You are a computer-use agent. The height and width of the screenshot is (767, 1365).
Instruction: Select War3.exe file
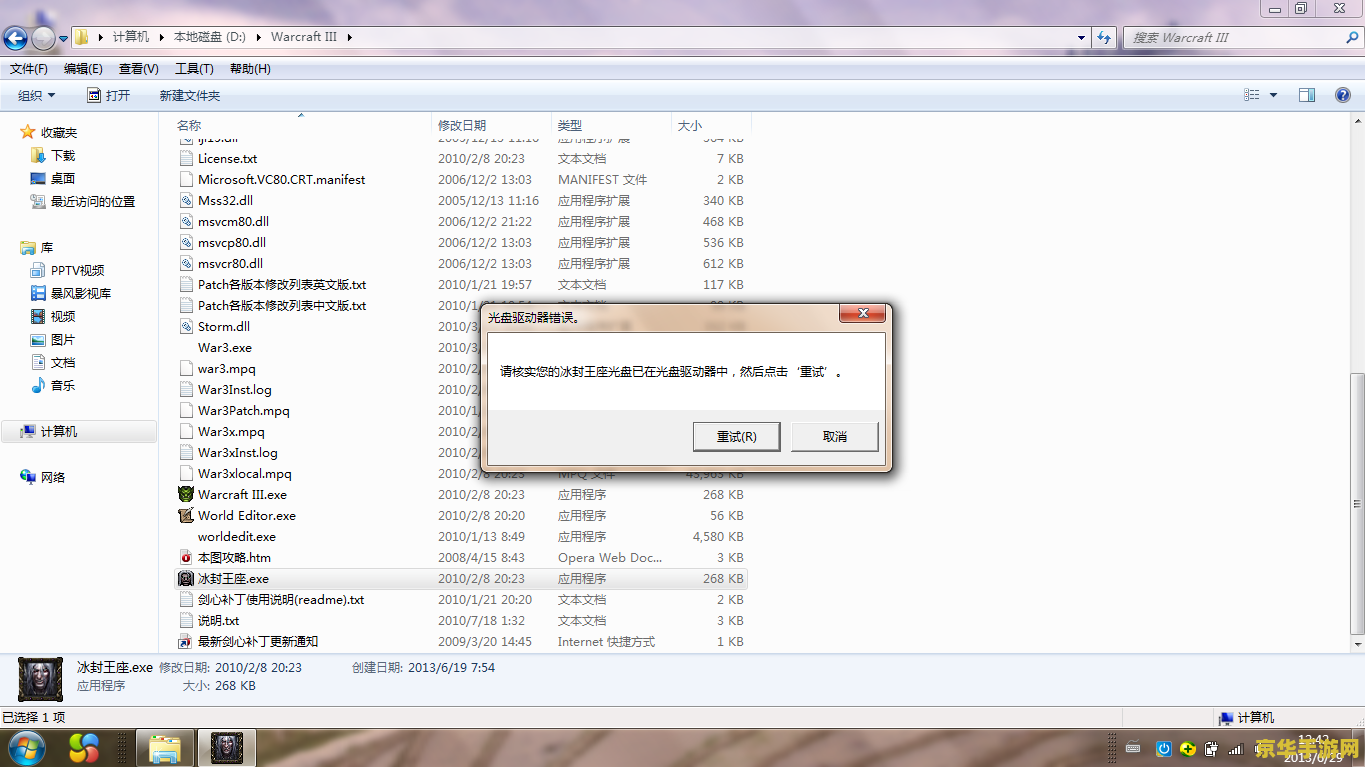[225, 347]
